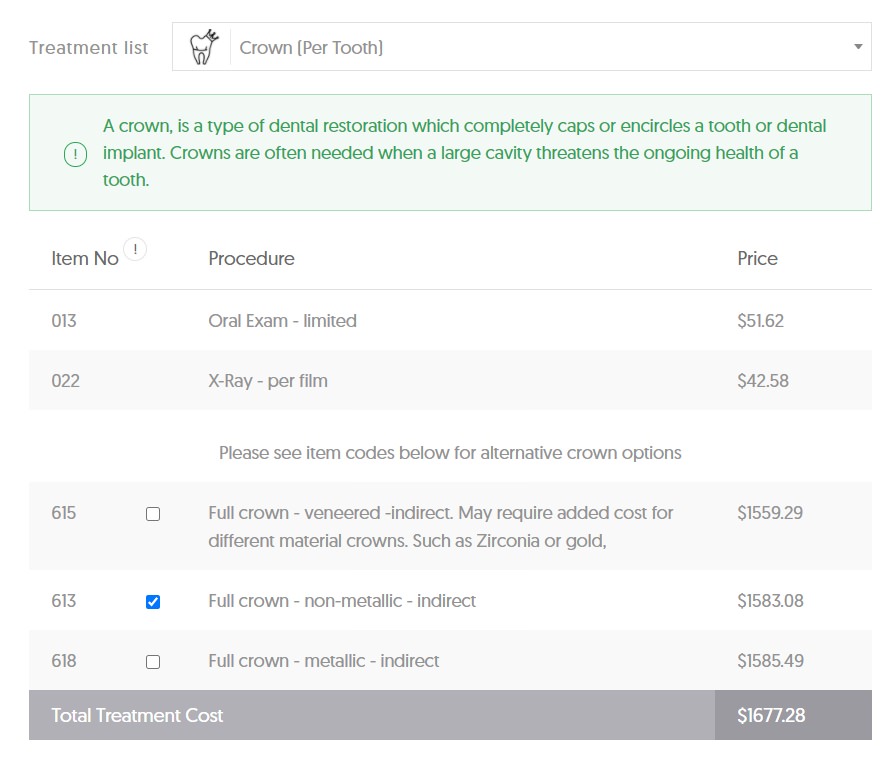892x760 pixels.
Task: Click the $1559.29 price for item 615
Action: (x=770, y=513)
